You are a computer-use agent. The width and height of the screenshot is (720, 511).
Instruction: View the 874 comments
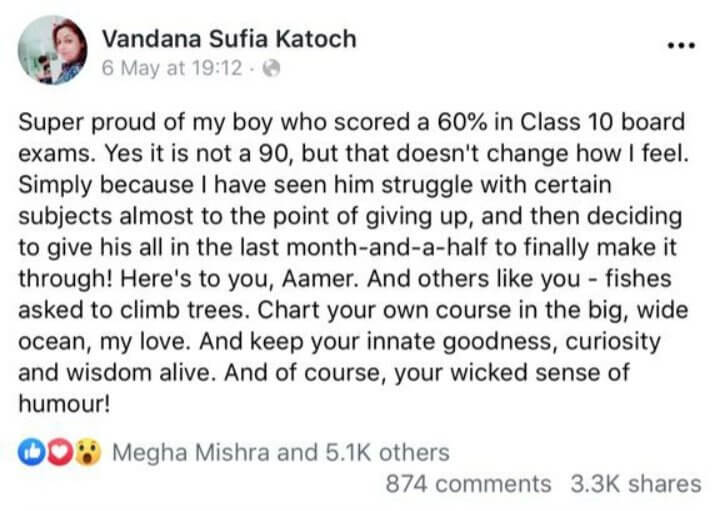click(468, 484)
